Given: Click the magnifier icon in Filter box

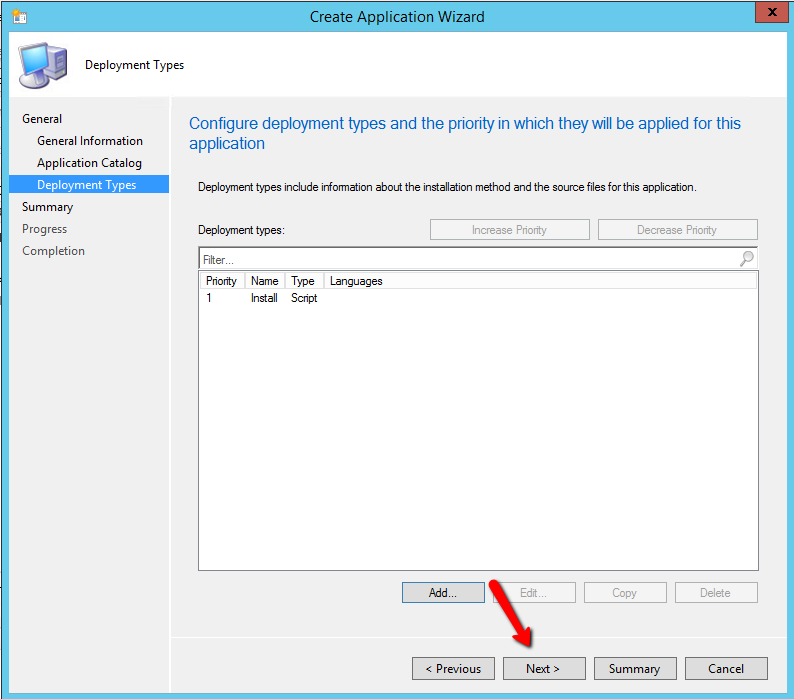Looking at the screenshot, I should coord(746,259).
